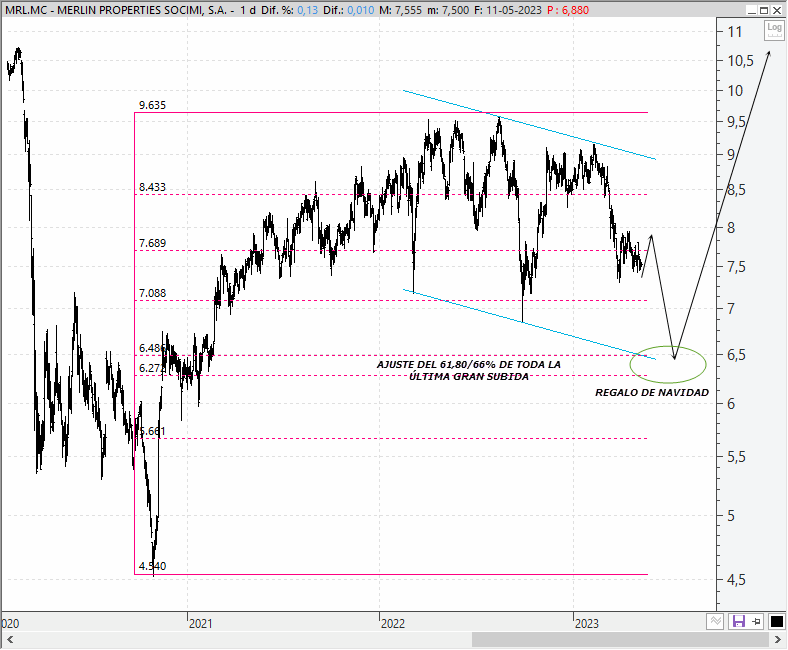Click the 9.635 Fibonacci level label
The height and width of the screenshot is (650, 788).
click(x=152, y=105)
